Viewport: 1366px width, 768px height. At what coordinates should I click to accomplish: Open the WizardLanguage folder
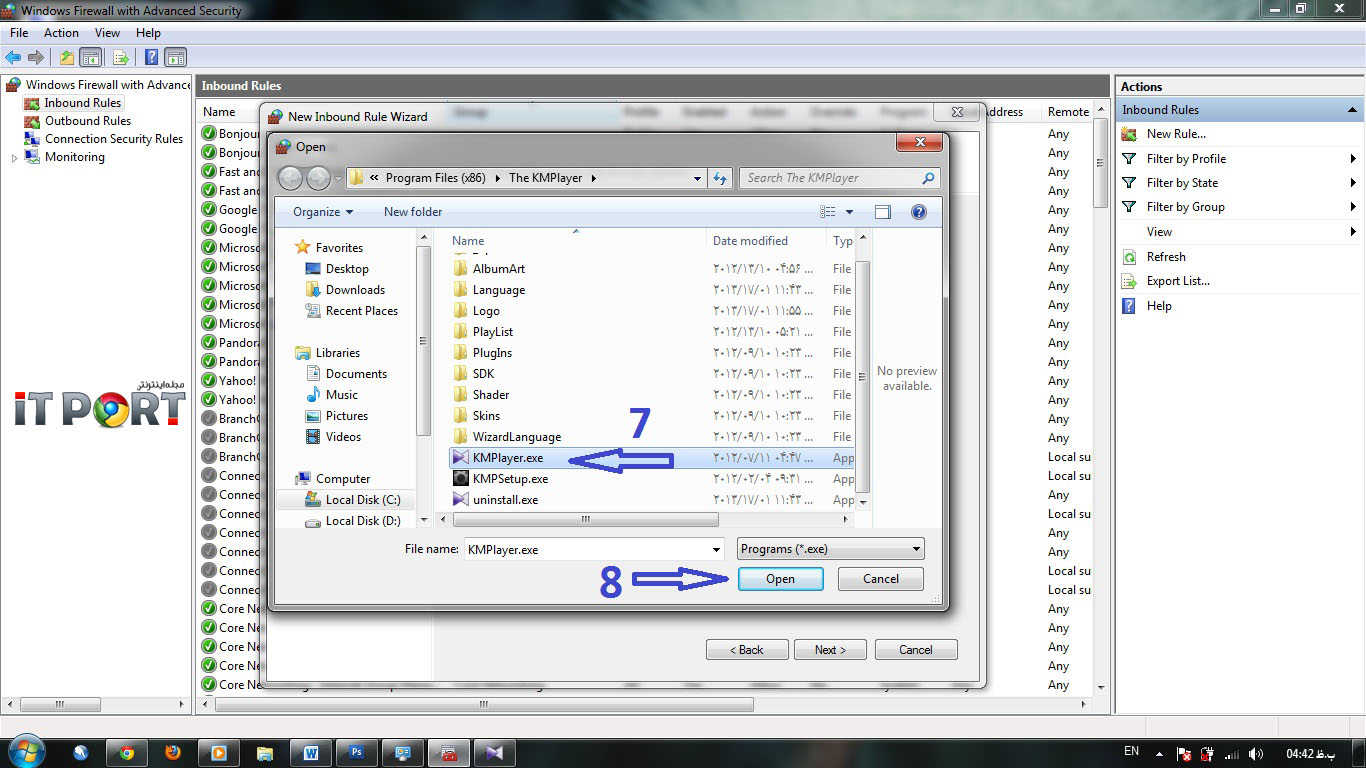(x=517, y=437)
